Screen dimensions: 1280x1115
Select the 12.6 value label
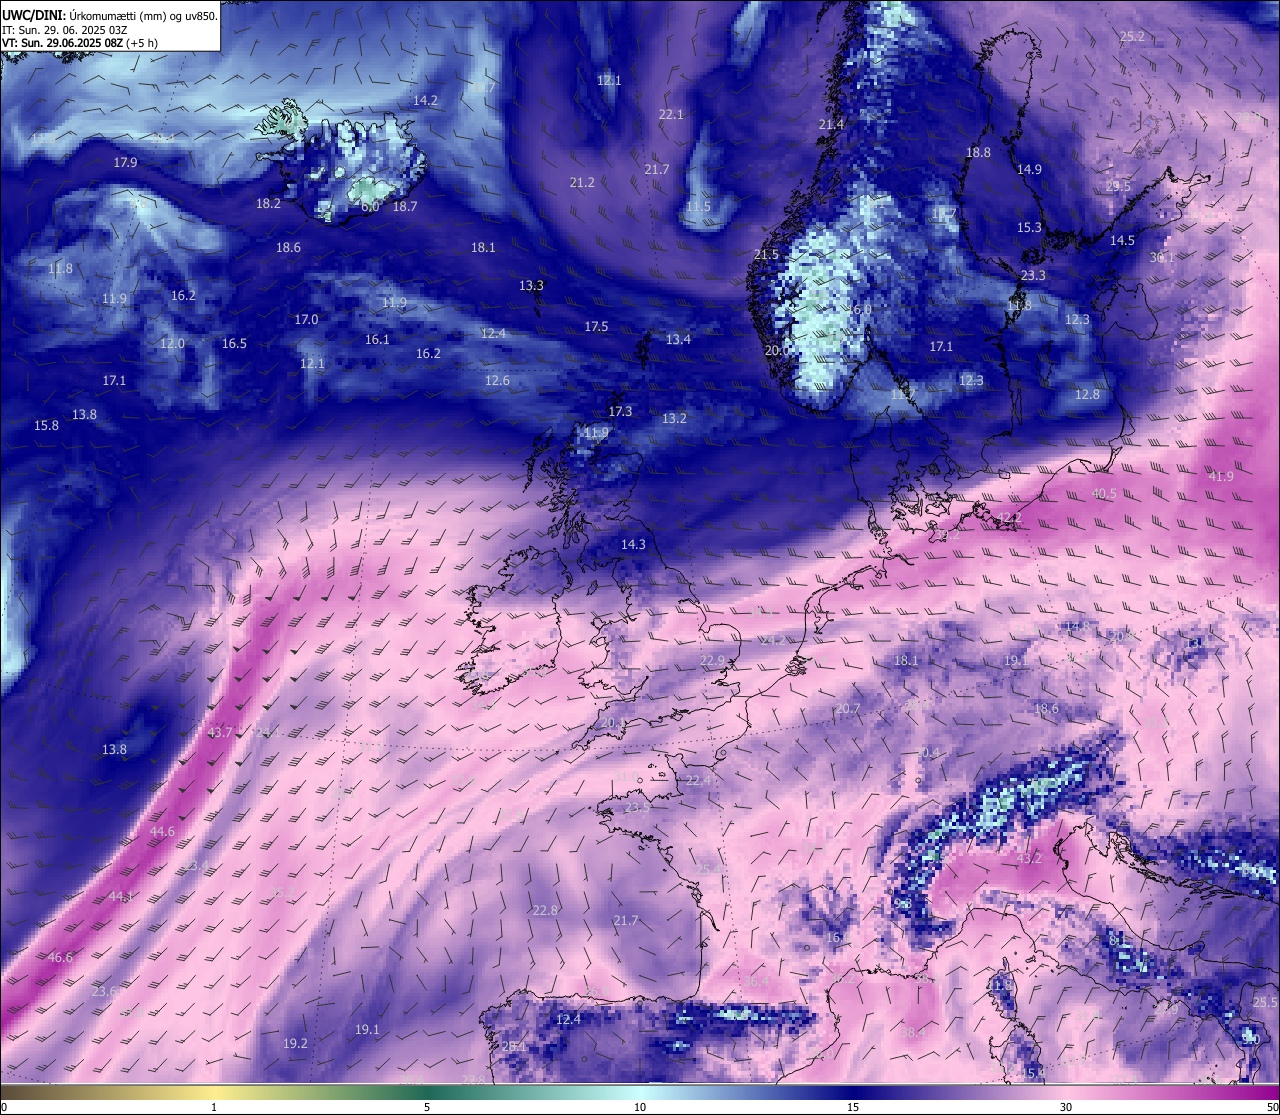tap(497, 381)
